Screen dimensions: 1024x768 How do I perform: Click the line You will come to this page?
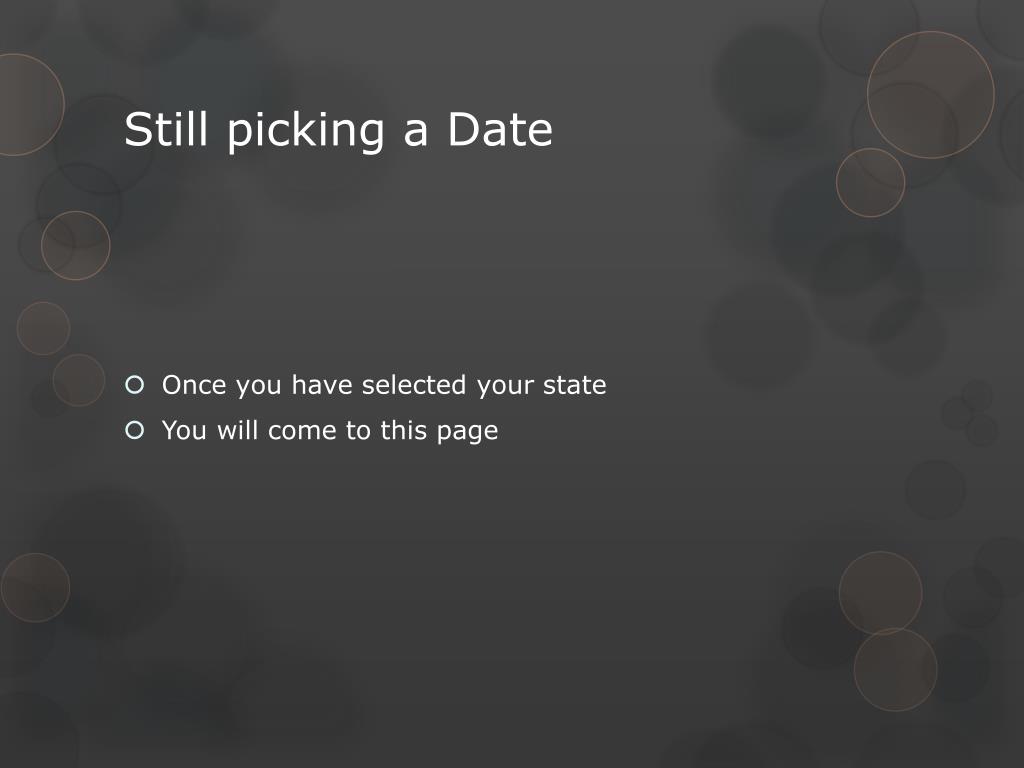click(330, 431)
